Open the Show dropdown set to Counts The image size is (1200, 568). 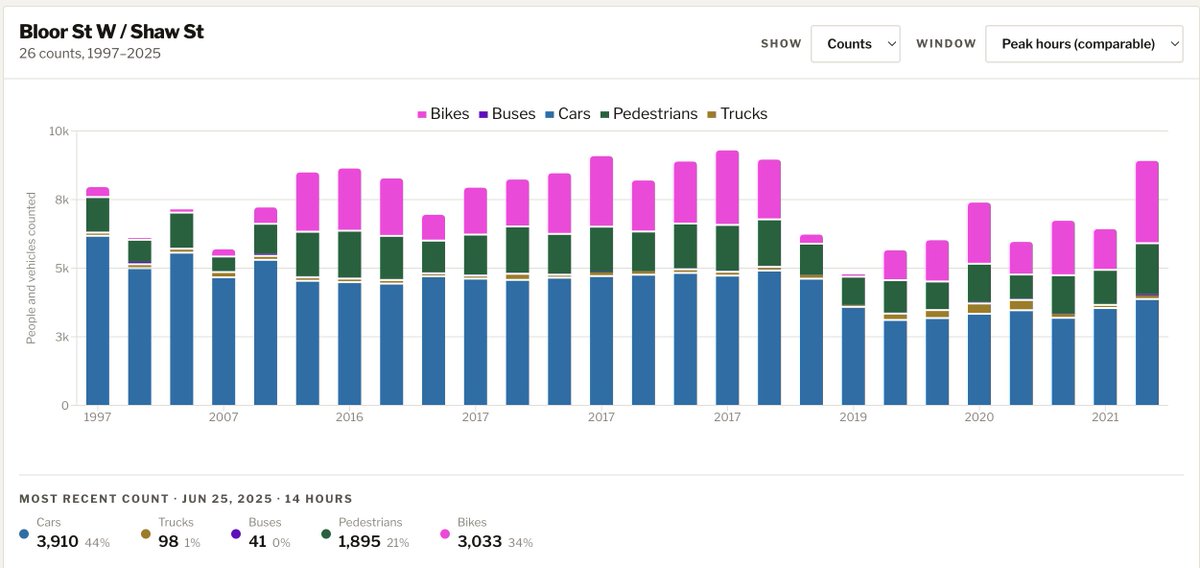855,44
